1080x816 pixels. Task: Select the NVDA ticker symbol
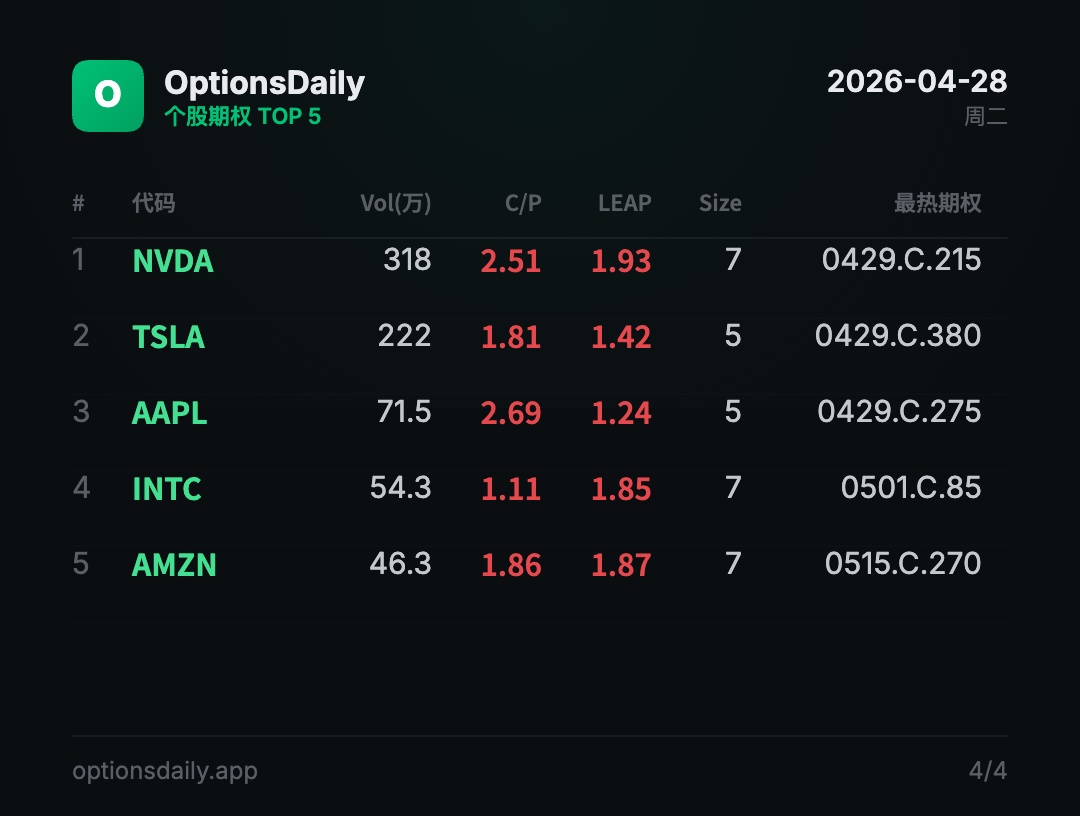tap(172, 261)
